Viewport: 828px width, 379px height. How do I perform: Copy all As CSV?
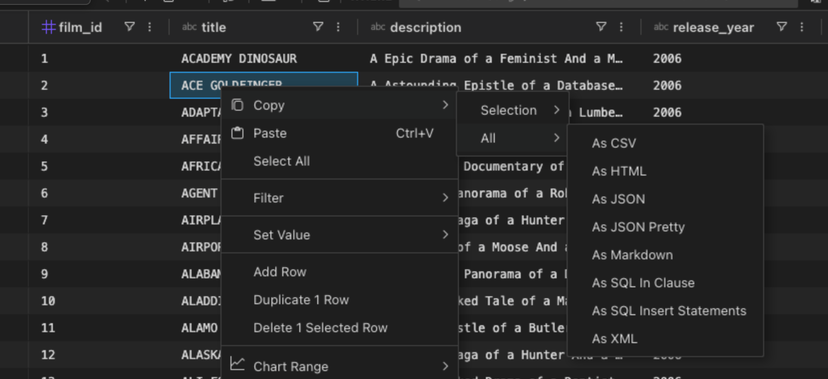click(665, 144)
